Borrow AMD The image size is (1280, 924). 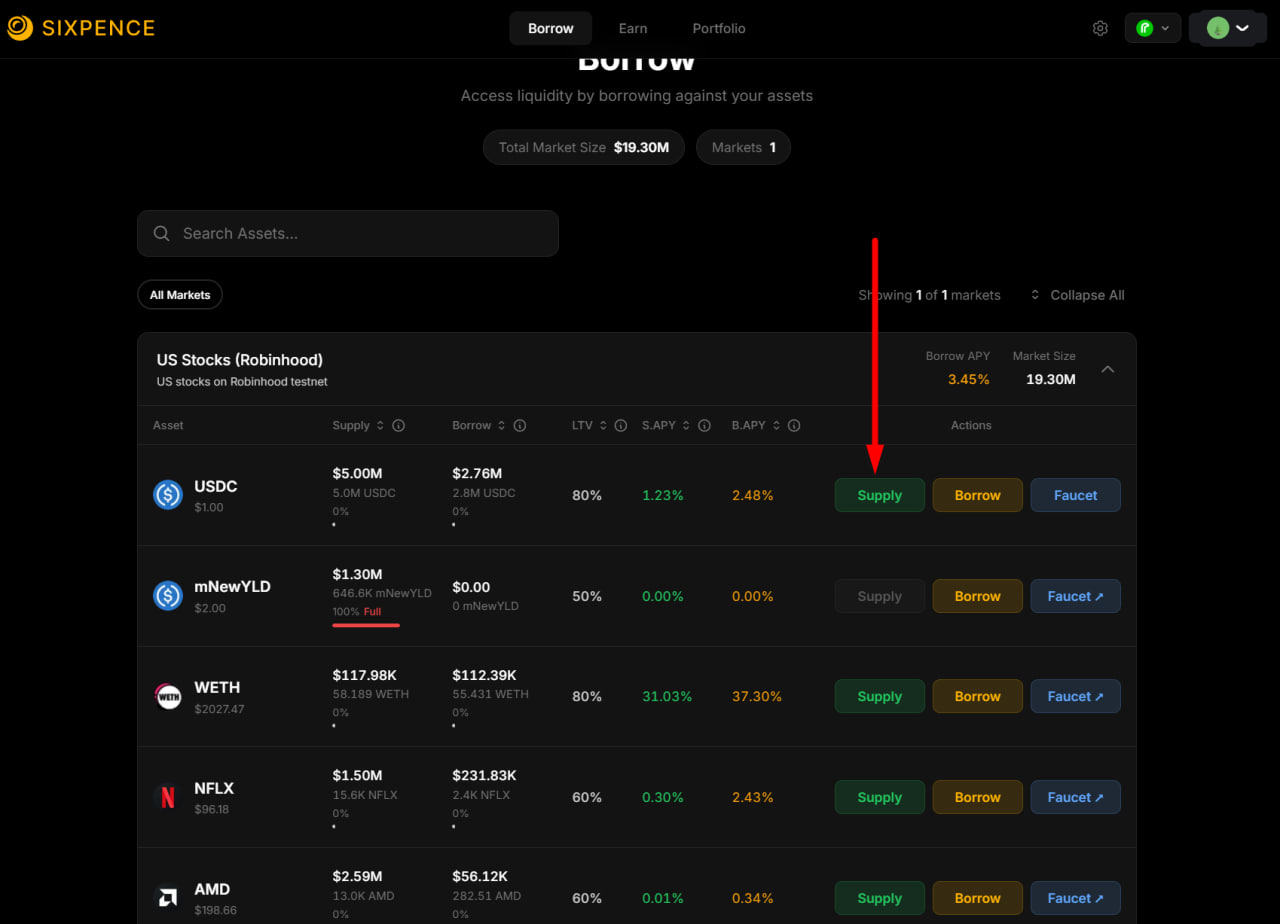coord(978,898)
